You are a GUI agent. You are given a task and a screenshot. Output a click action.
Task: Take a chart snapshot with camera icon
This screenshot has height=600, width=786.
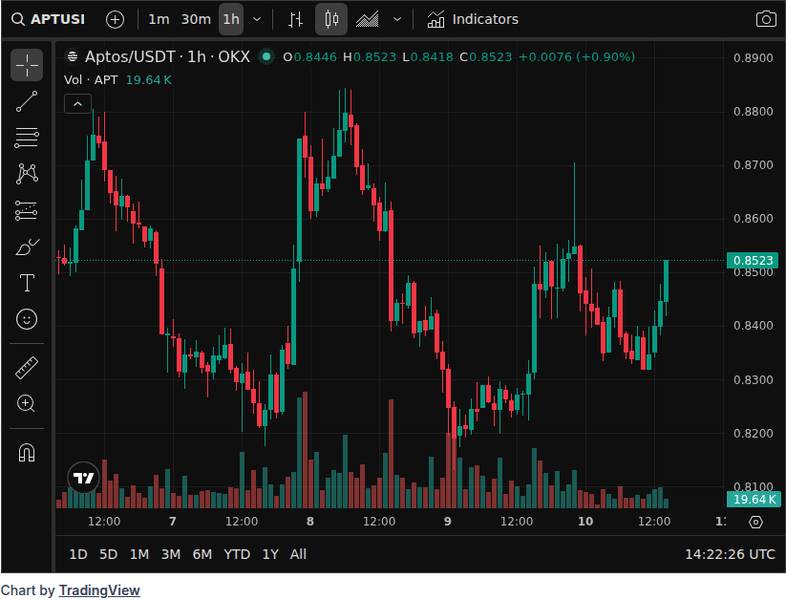point(765,19)
